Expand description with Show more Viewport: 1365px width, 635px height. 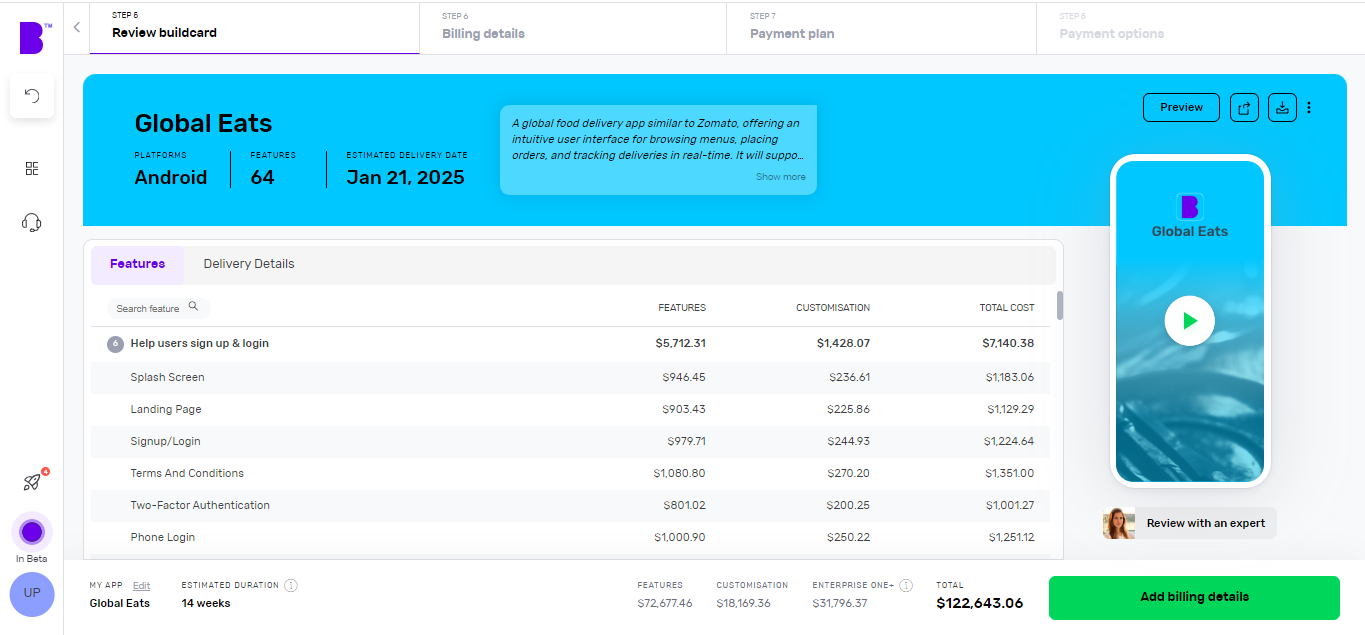tap(780, 177)
